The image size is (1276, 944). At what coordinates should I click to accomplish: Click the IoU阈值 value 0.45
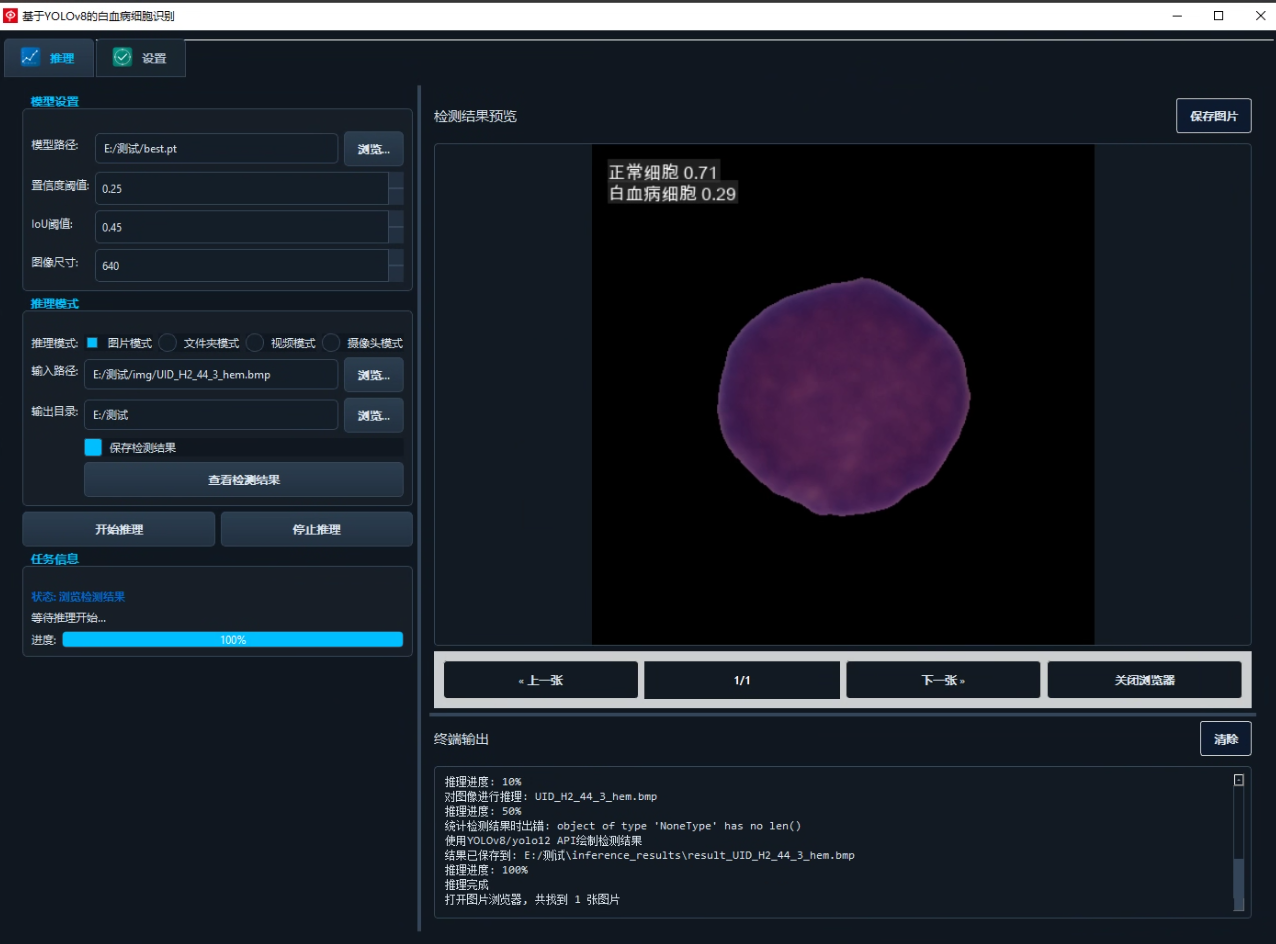(x=242, y=227)
